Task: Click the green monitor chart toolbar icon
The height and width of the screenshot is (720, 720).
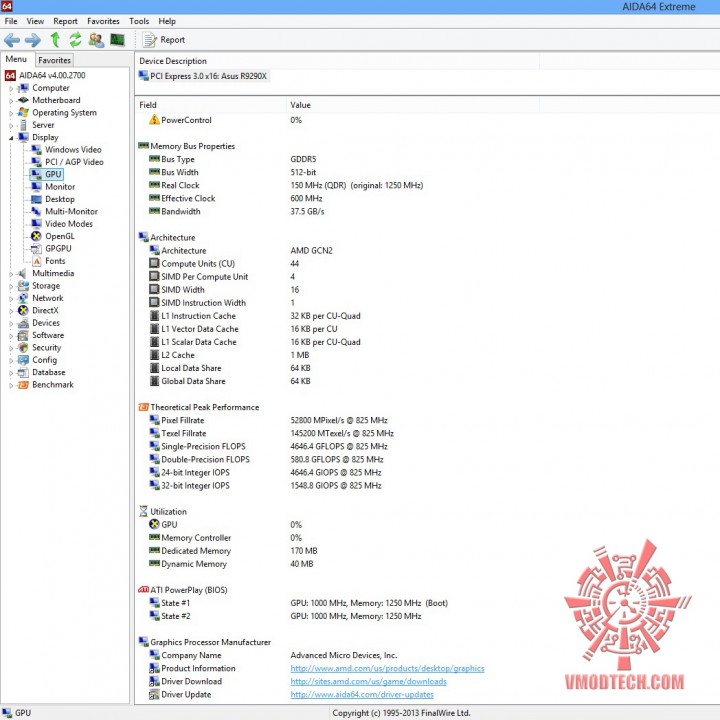Action: (118, 40)
